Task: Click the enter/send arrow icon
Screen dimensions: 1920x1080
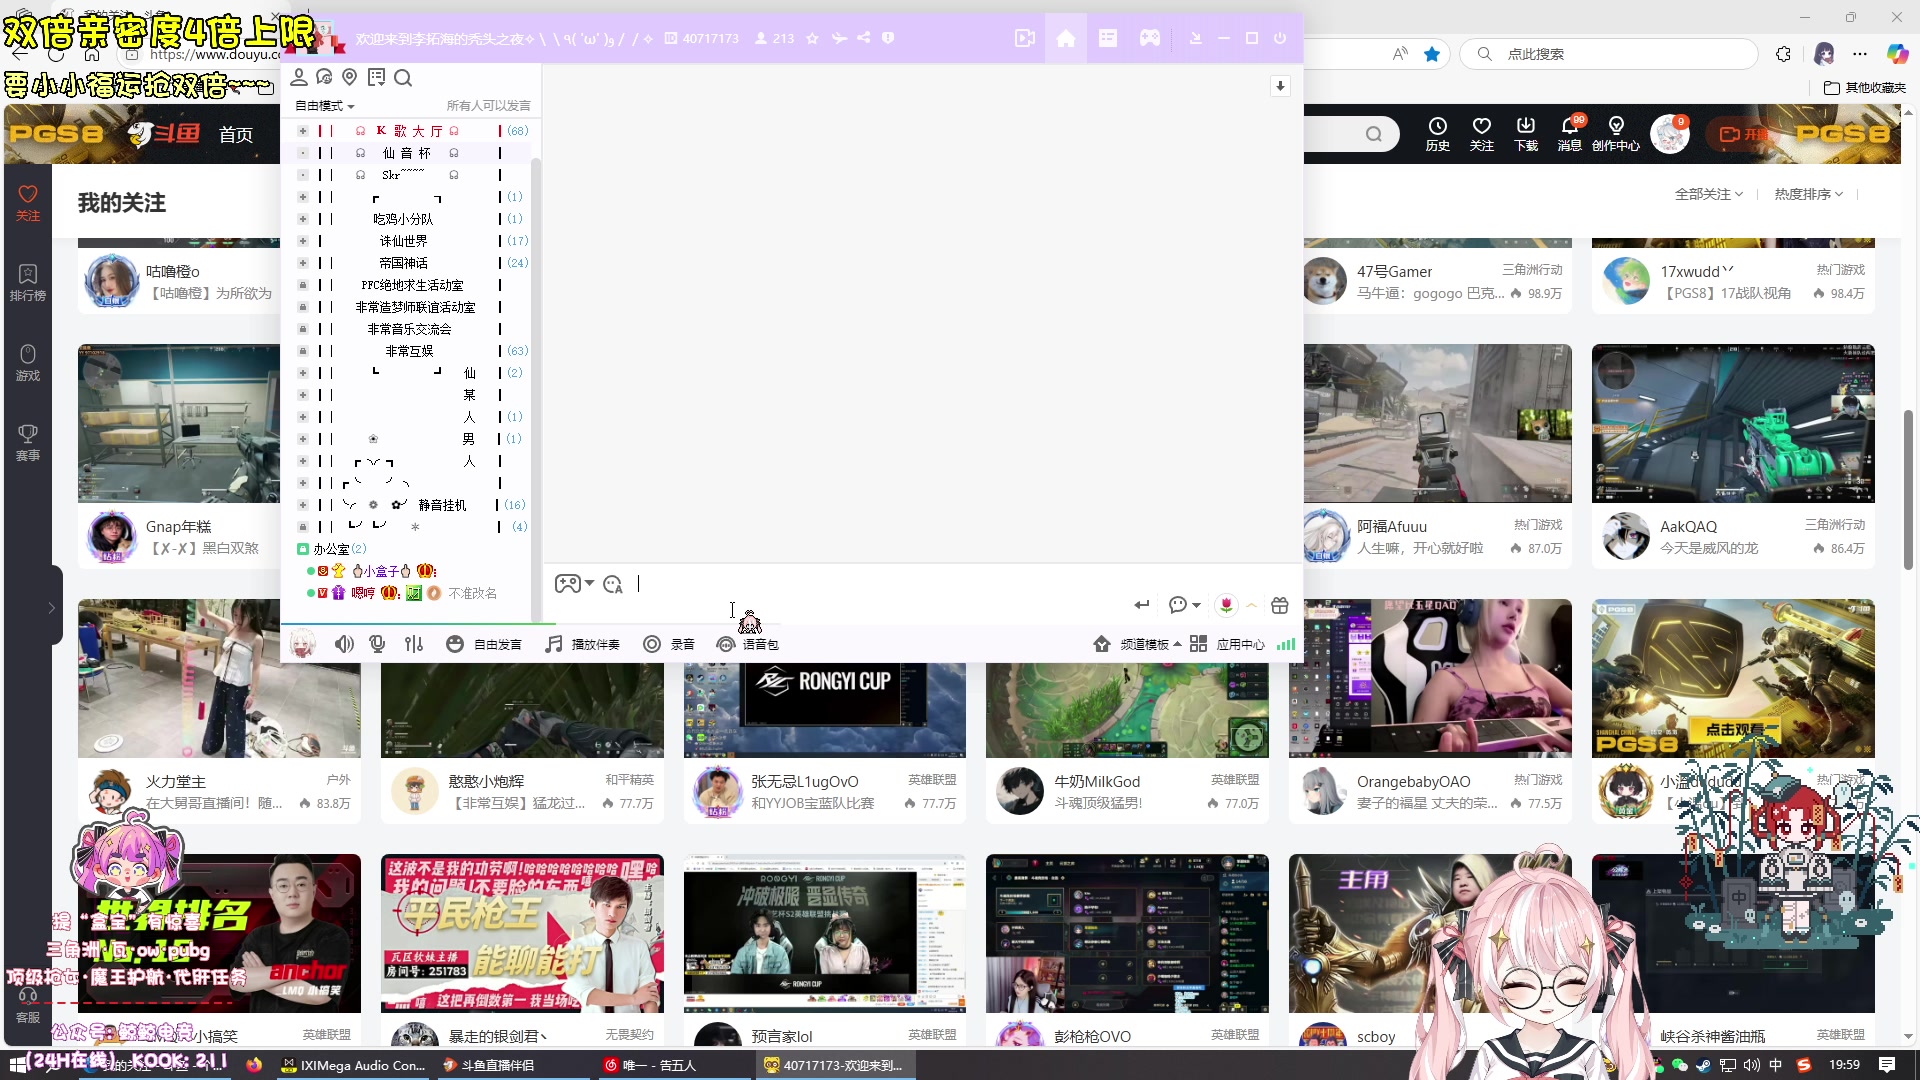Action: (x=1142, y=605)
